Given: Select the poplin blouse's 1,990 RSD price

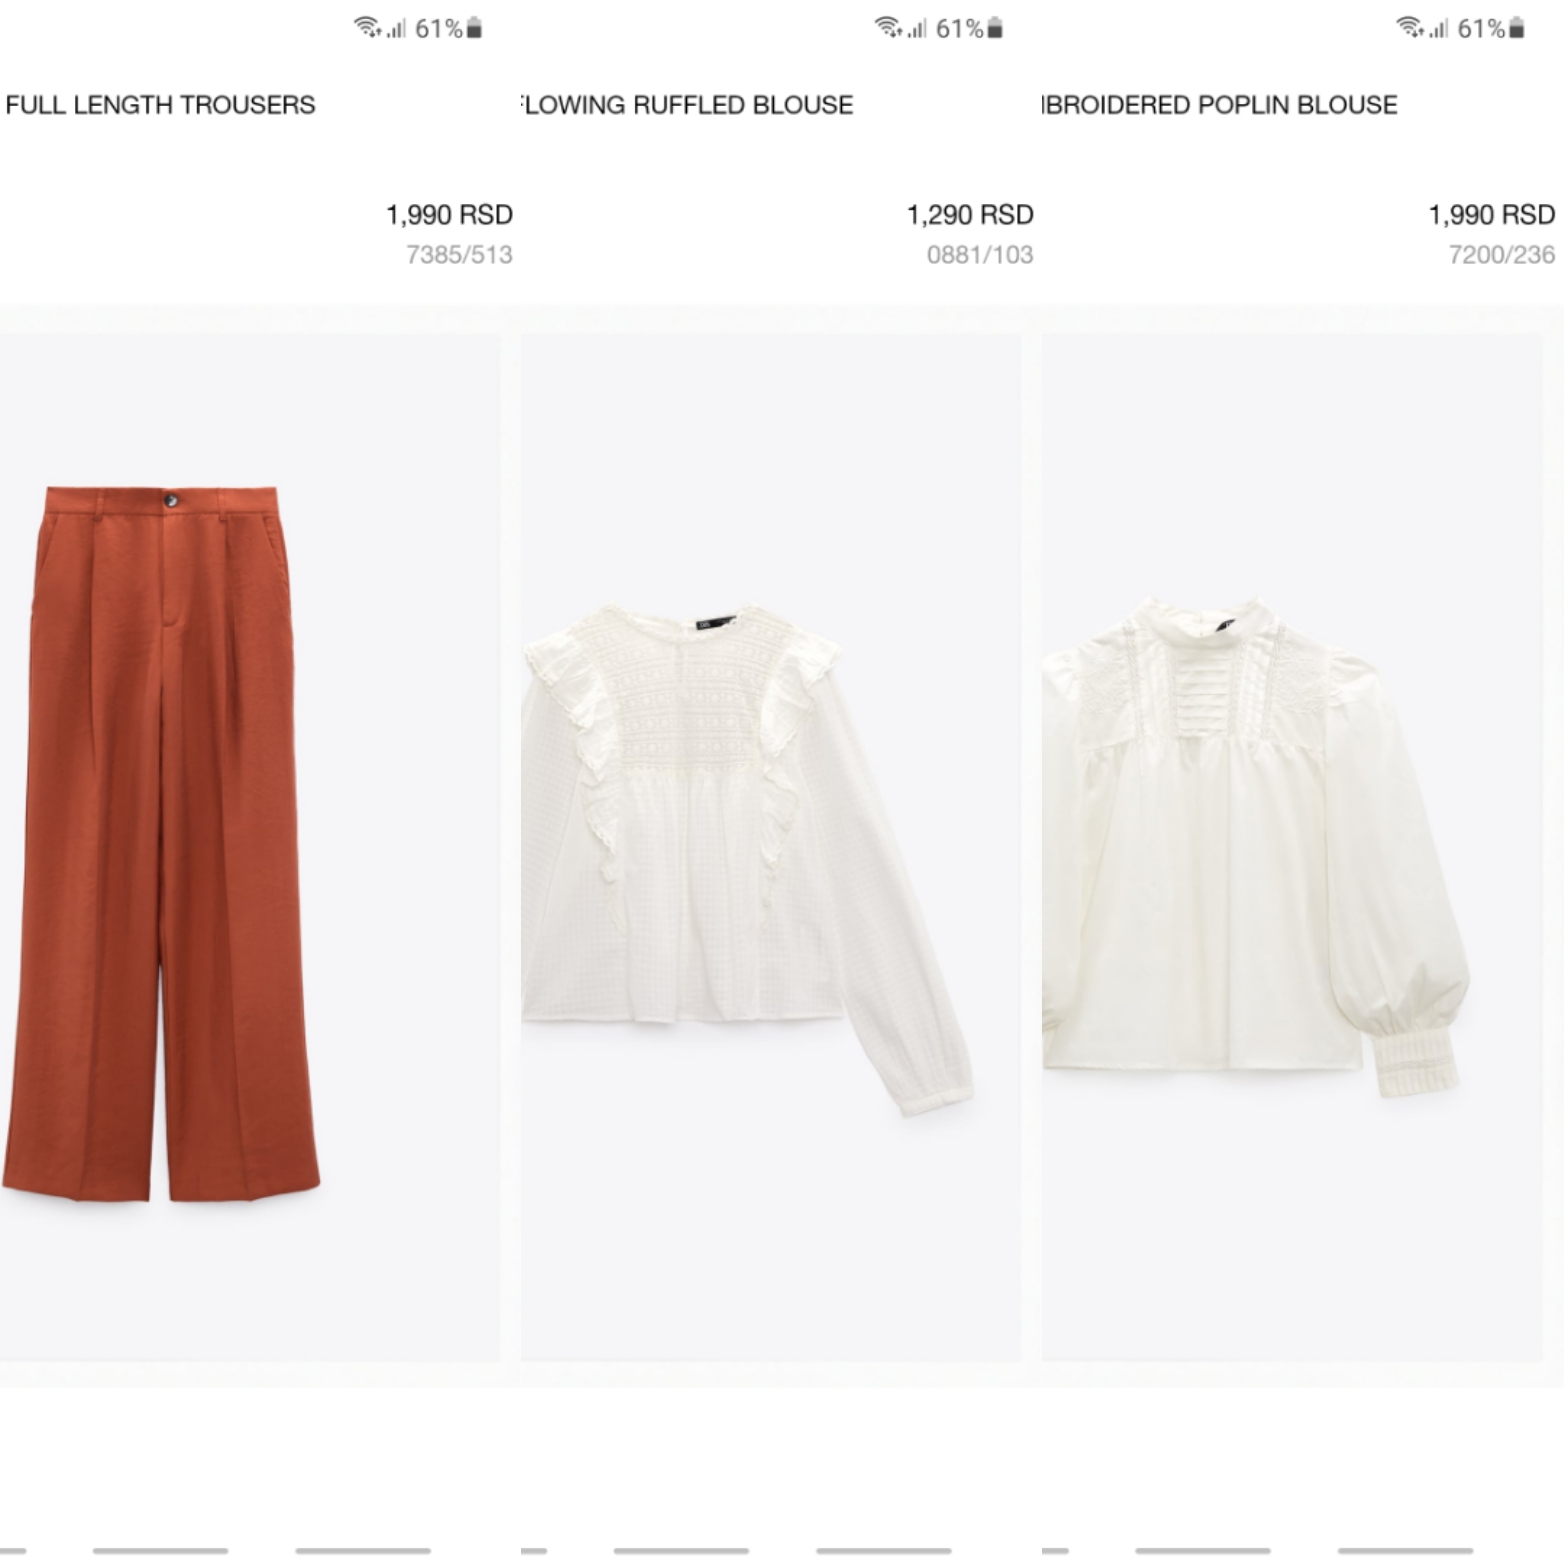Looking at the screenshot, I should pos(1491,215).
